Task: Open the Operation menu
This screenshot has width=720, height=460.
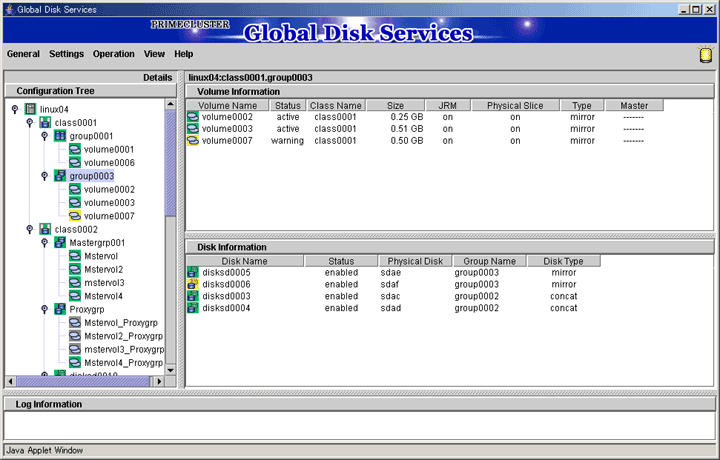Action: point(114,54)
